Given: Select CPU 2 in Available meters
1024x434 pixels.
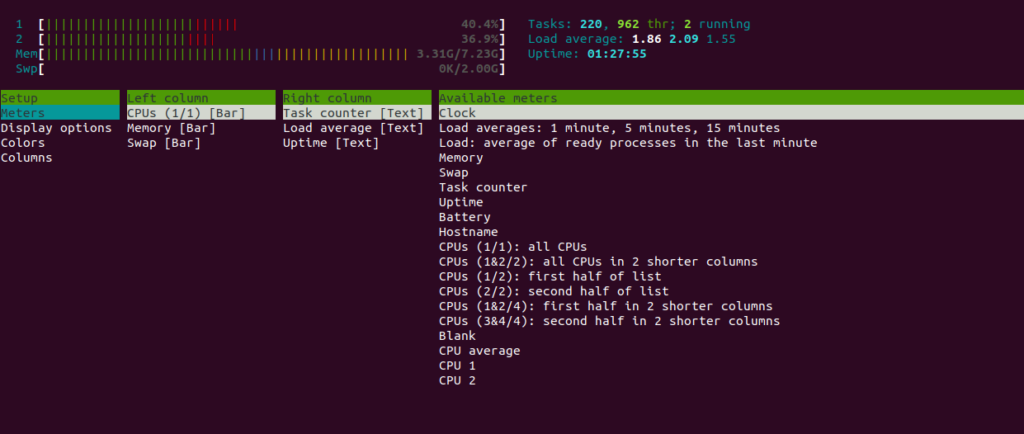Looking at the screenshot, I should coord(457,380).
